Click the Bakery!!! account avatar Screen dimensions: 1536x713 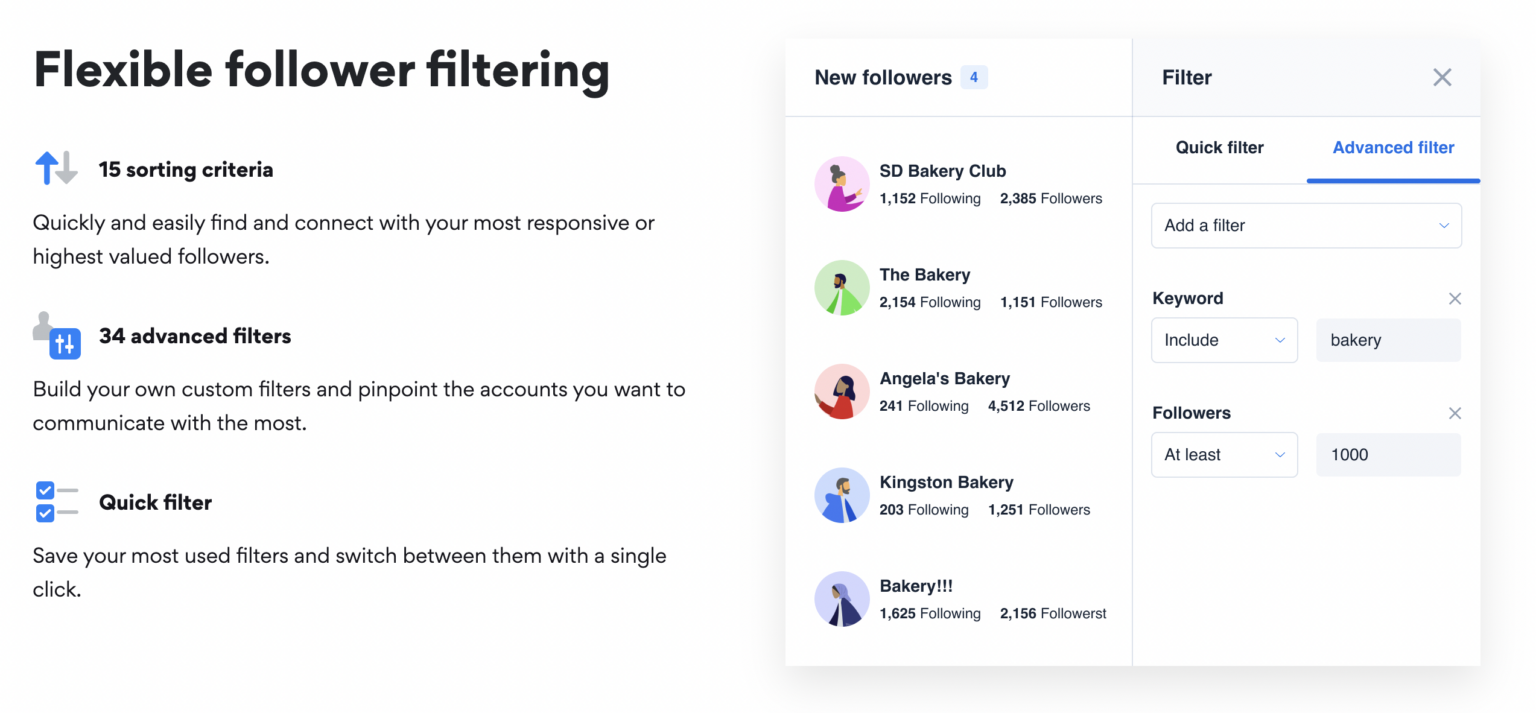point(841,599)
